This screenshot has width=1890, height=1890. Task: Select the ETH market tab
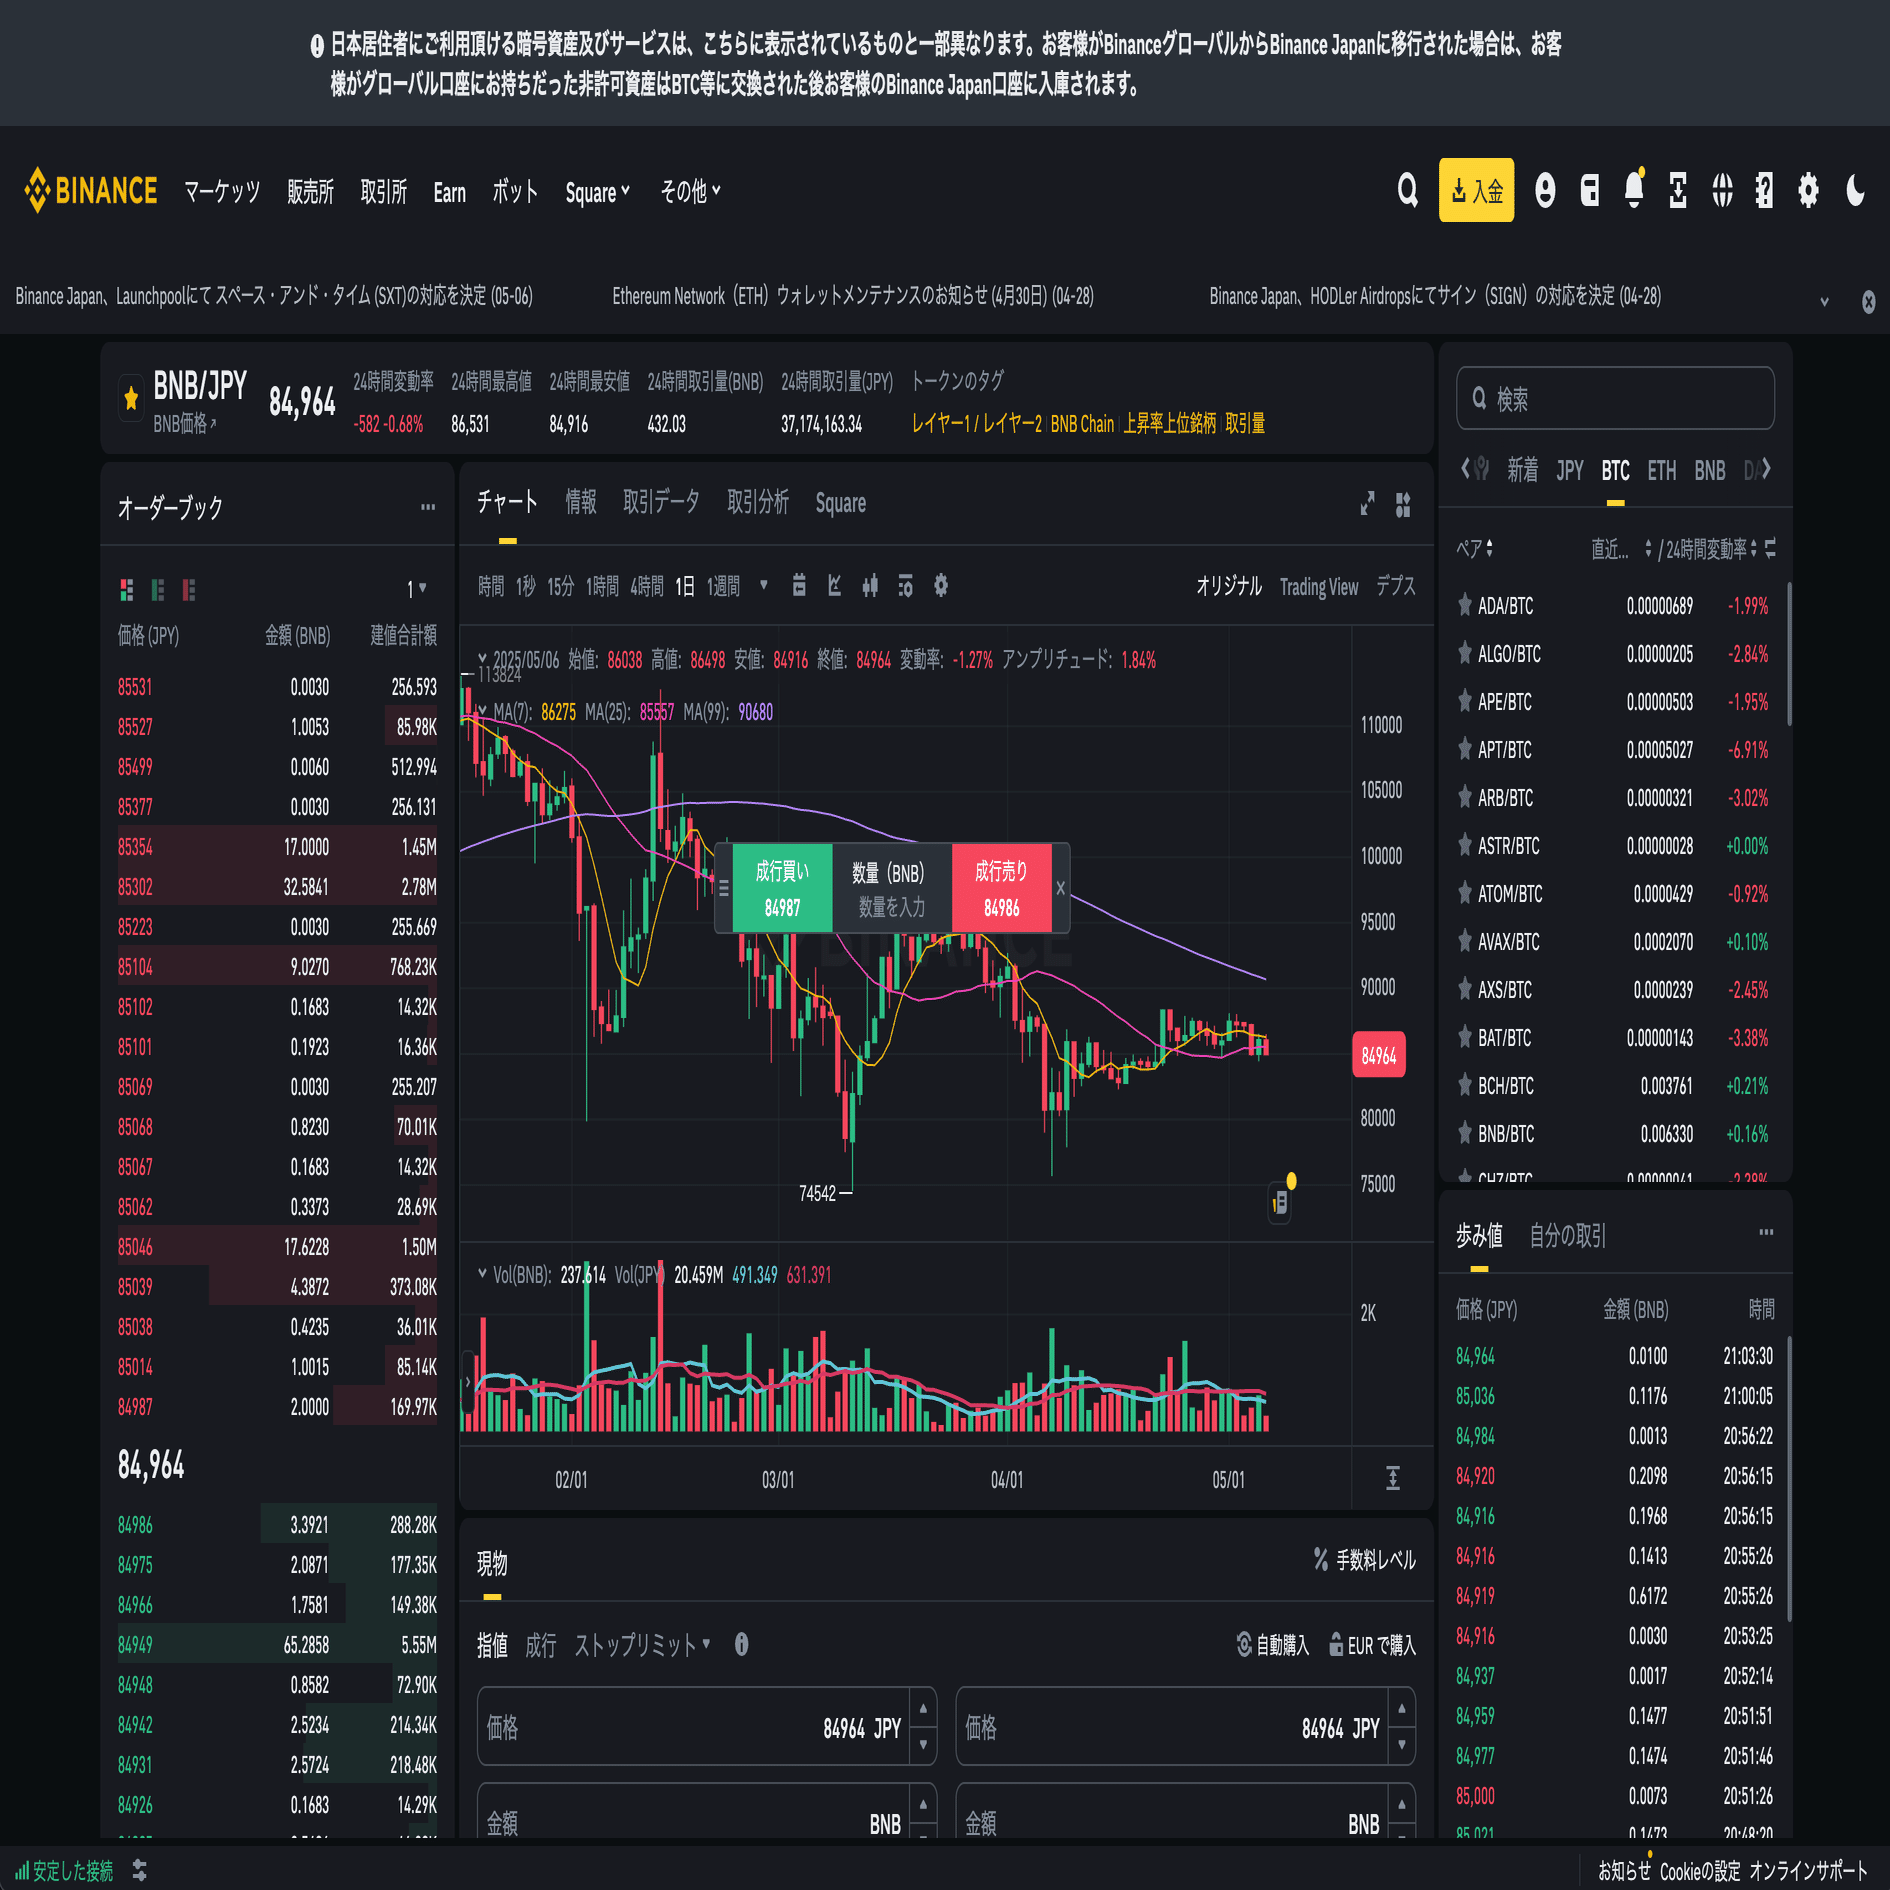(x=1661, y=470)
